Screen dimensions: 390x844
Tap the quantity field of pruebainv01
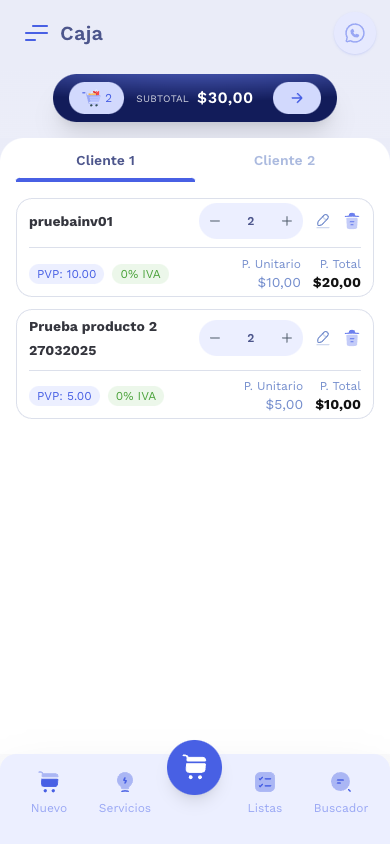[x=251, y=221]
